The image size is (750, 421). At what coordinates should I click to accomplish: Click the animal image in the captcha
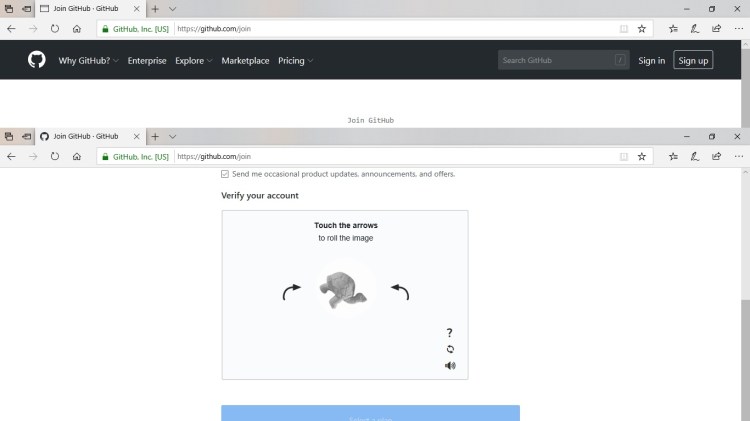(344, 290)
